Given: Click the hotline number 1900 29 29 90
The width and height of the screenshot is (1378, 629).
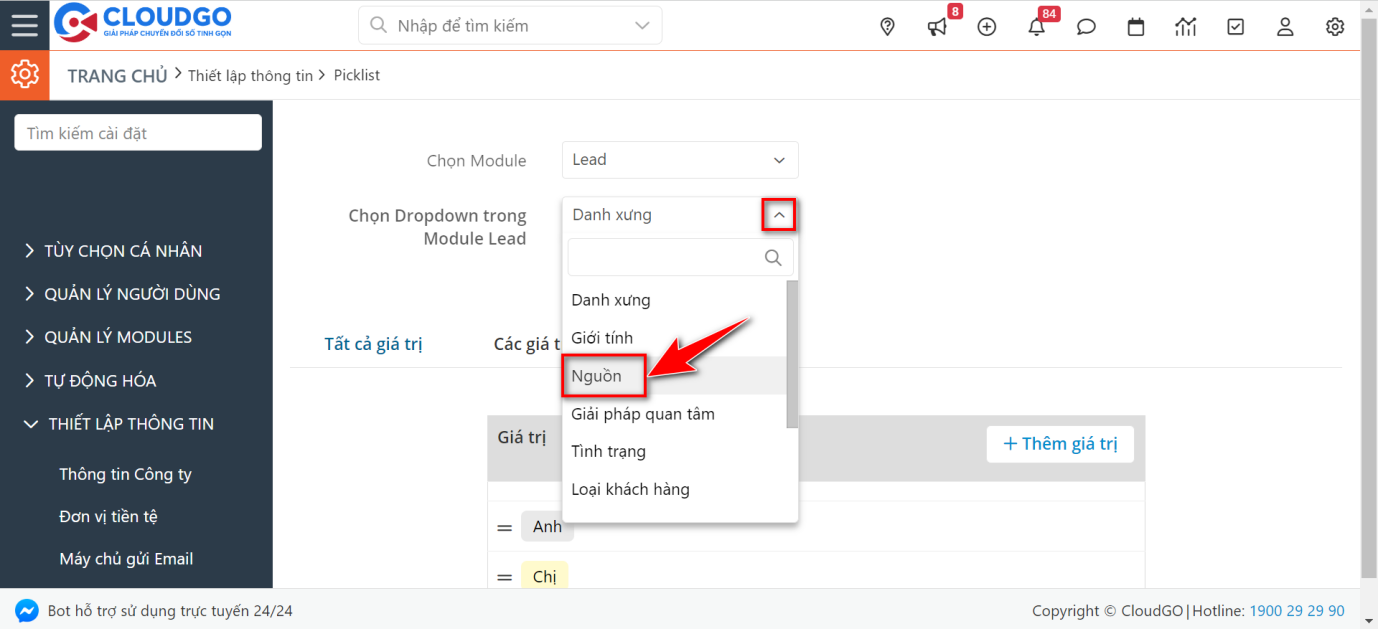Looking at the screenshot, I should click(x=1297, y=609).
